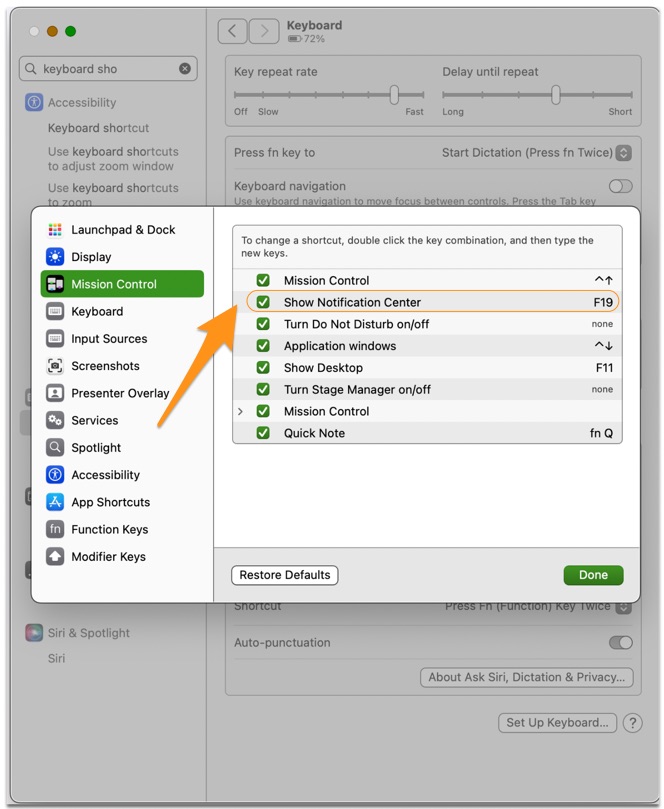Click Restore Defaults button
The width and height of the screenshot is (664, 809).
tap(285, 575)
